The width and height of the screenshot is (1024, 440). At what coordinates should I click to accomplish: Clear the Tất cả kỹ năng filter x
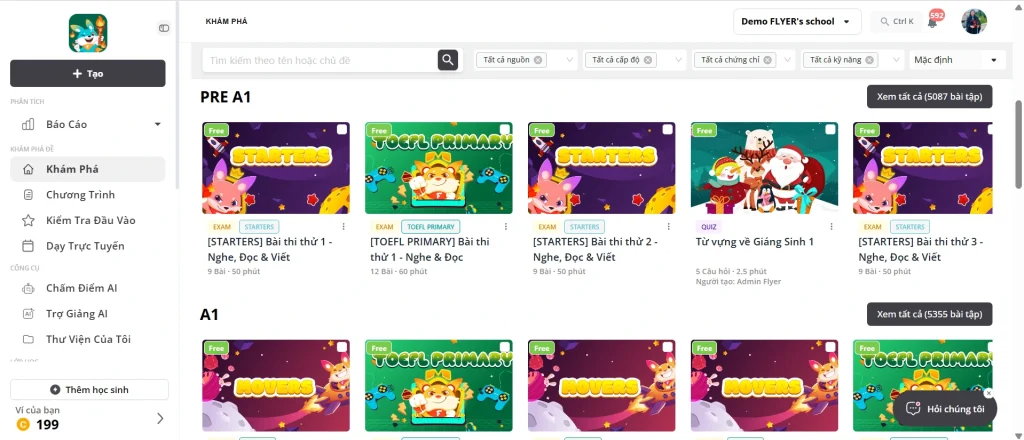tap(870, 60)
